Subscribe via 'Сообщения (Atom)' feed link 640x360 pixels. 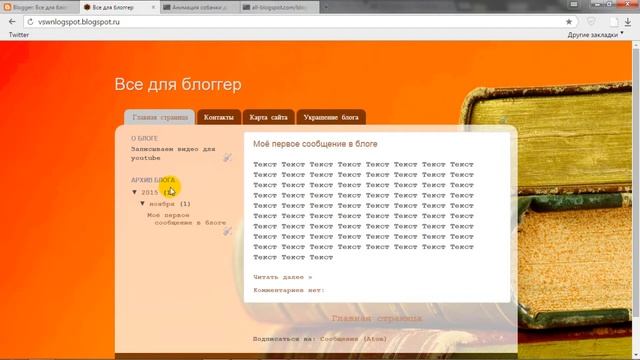click(353, 339)
